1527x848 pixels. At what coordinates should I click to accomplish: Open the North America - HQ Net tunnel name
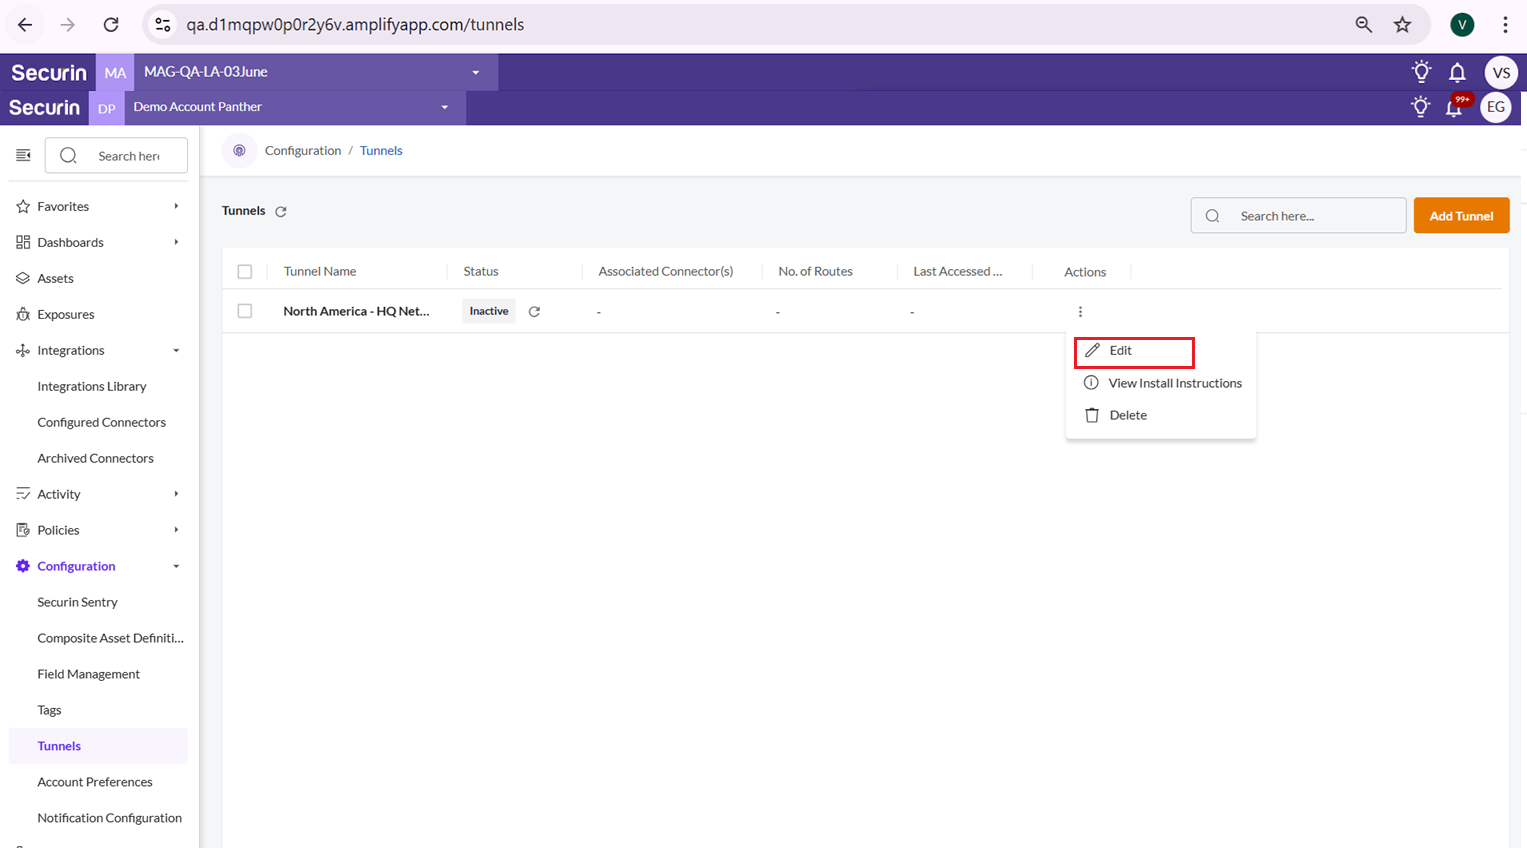(356, 311)
